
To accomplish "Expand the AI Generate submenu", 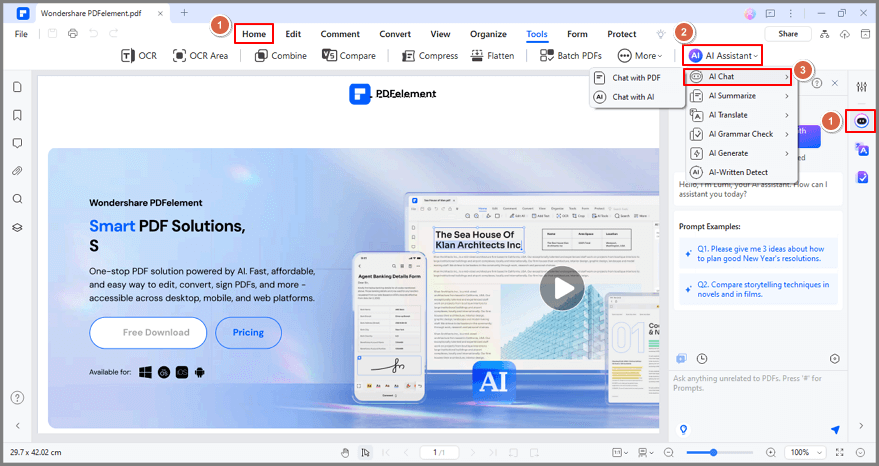I will pyautogui.click(x=739, y=153).
